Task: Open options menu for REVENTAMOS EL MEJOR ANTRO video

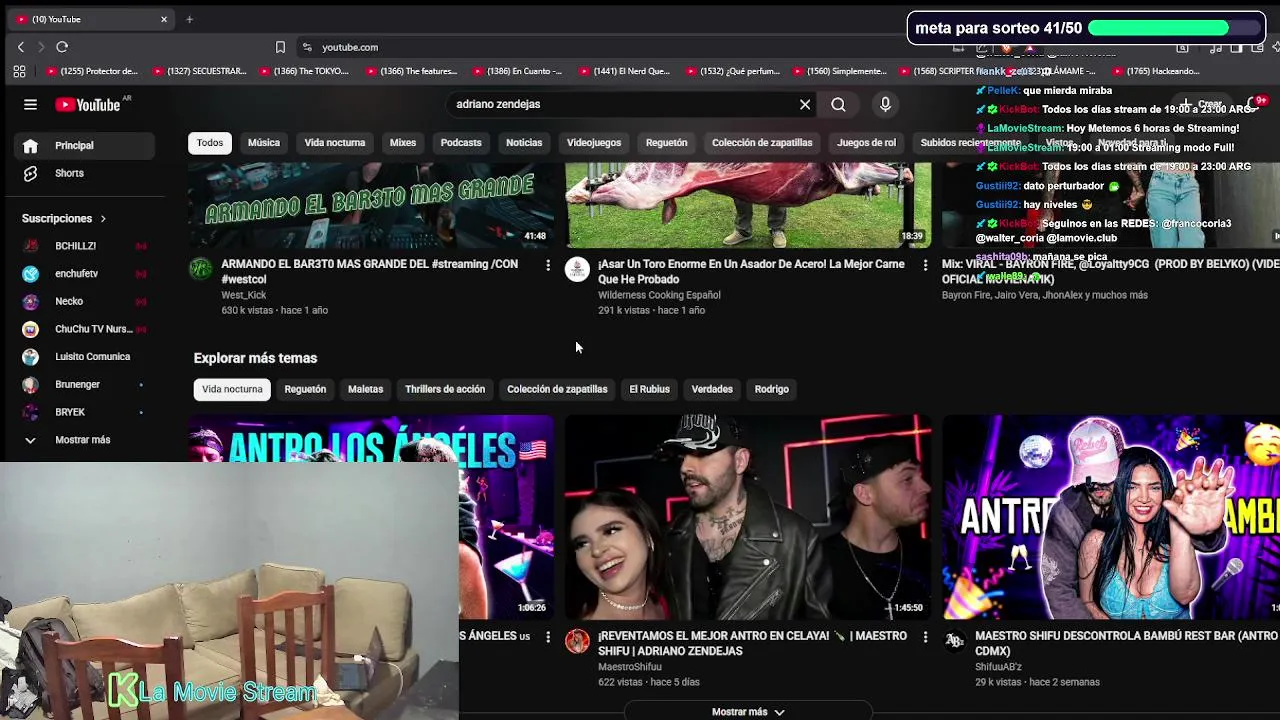Action: tap(924, 636)
